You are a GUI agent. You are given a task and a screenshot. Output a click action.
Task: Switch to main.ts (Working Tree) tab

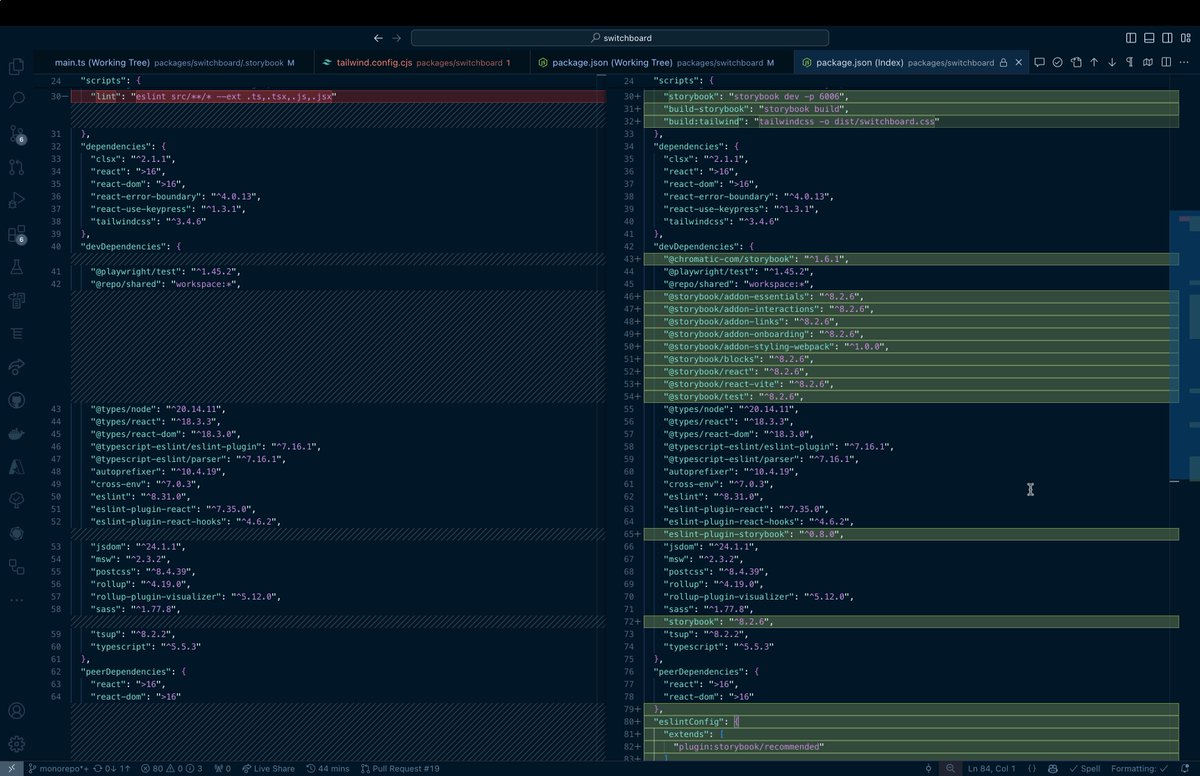point(175,62)
